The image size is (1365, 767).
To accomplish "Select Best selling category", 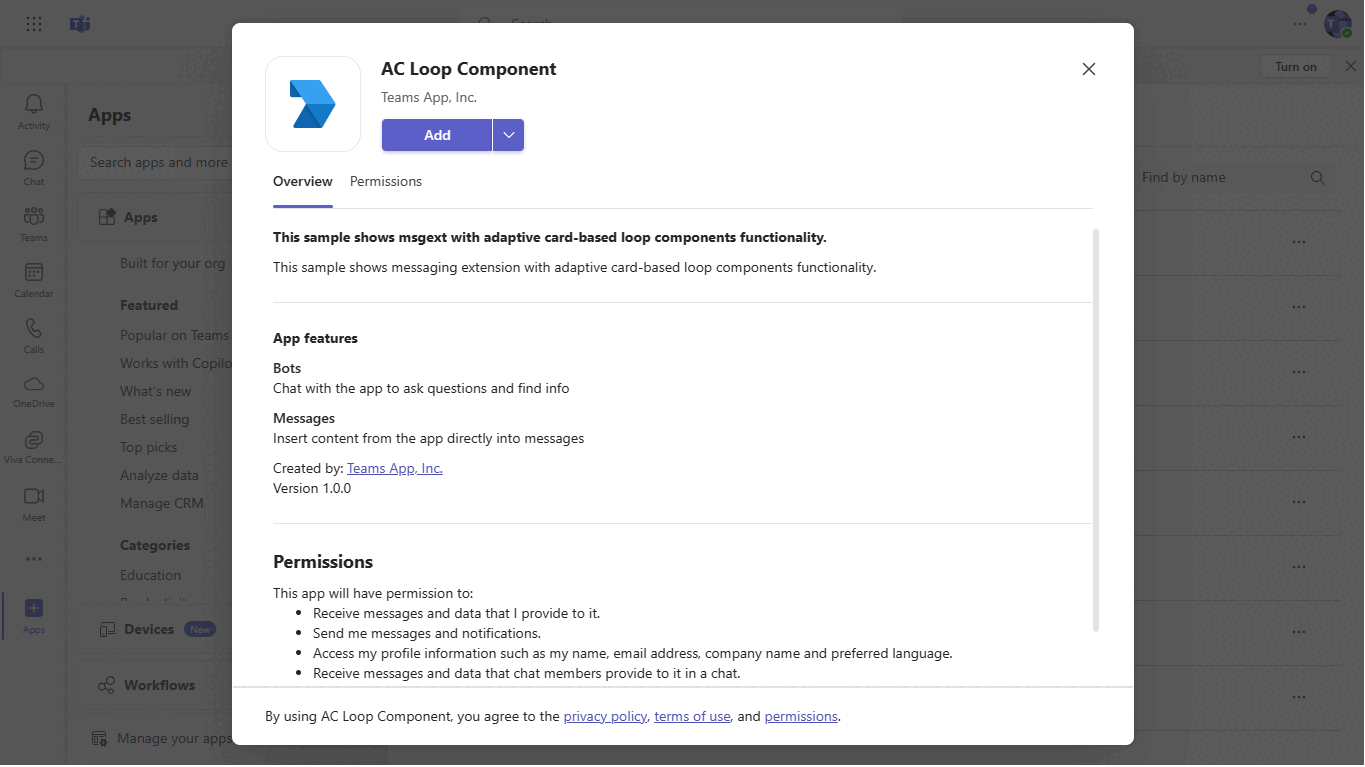I will pos(155,420).
